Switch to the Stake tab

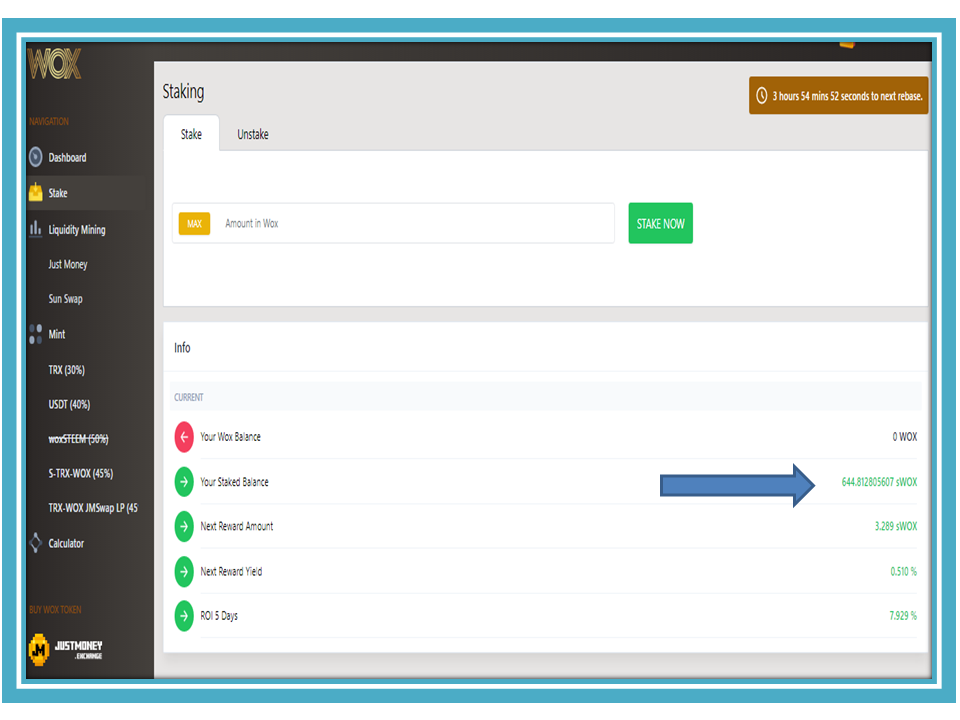coord(191,133)
